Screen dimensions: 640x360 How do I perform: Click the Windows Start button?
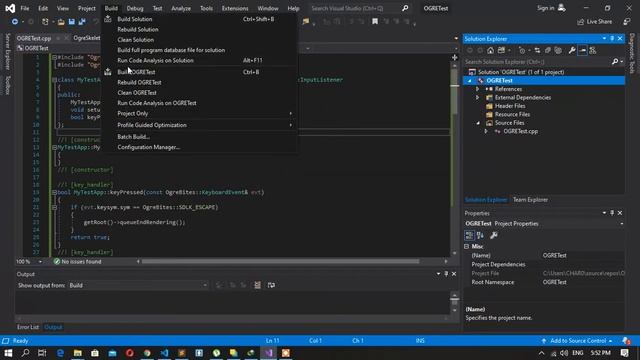click(x=8, y=353)
